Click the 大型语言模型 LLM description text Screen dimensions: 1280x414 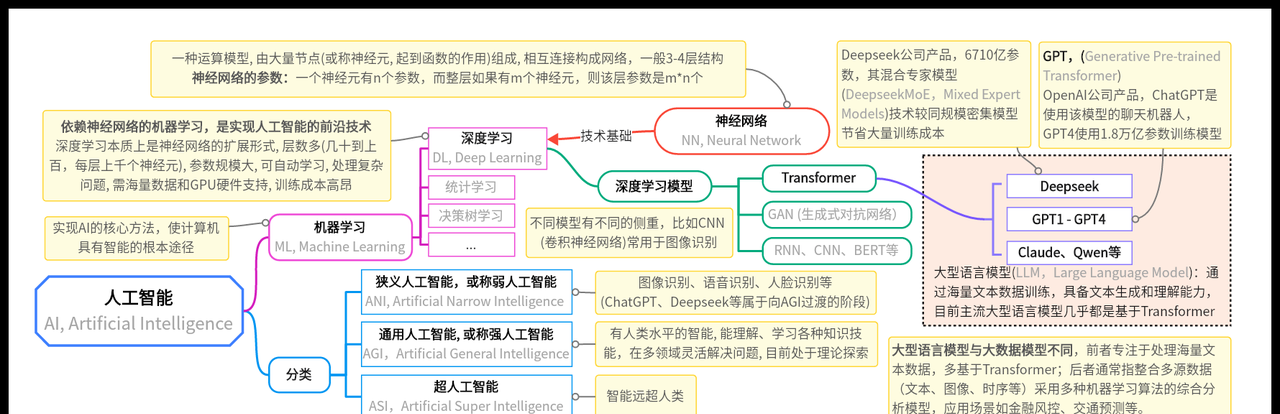tap(1076, 292)
